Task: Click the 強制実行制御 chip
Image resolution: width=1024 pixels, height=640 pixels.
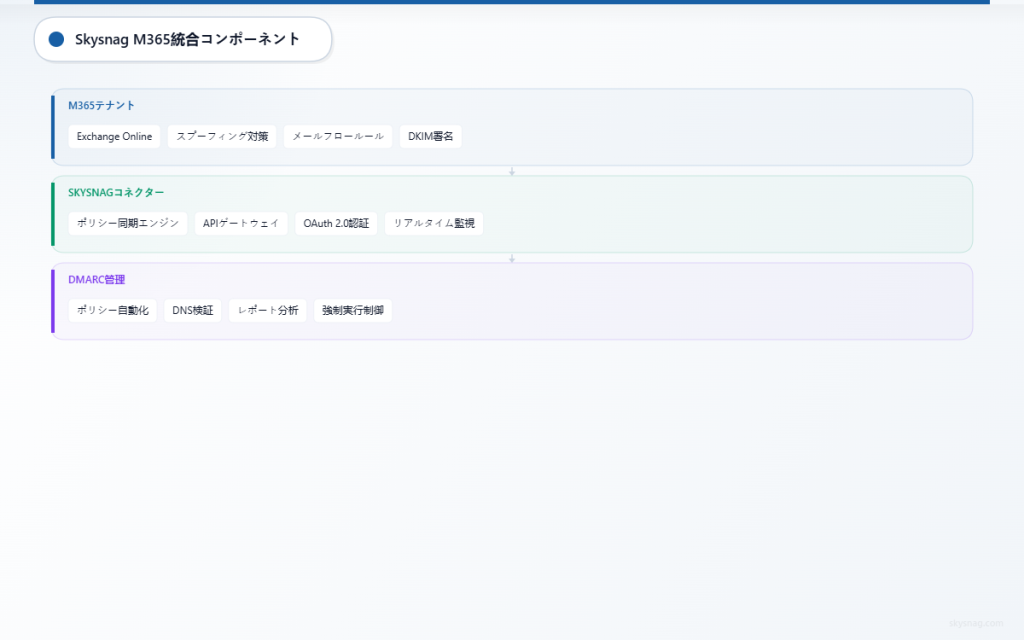Action: [x=353, y=310]
